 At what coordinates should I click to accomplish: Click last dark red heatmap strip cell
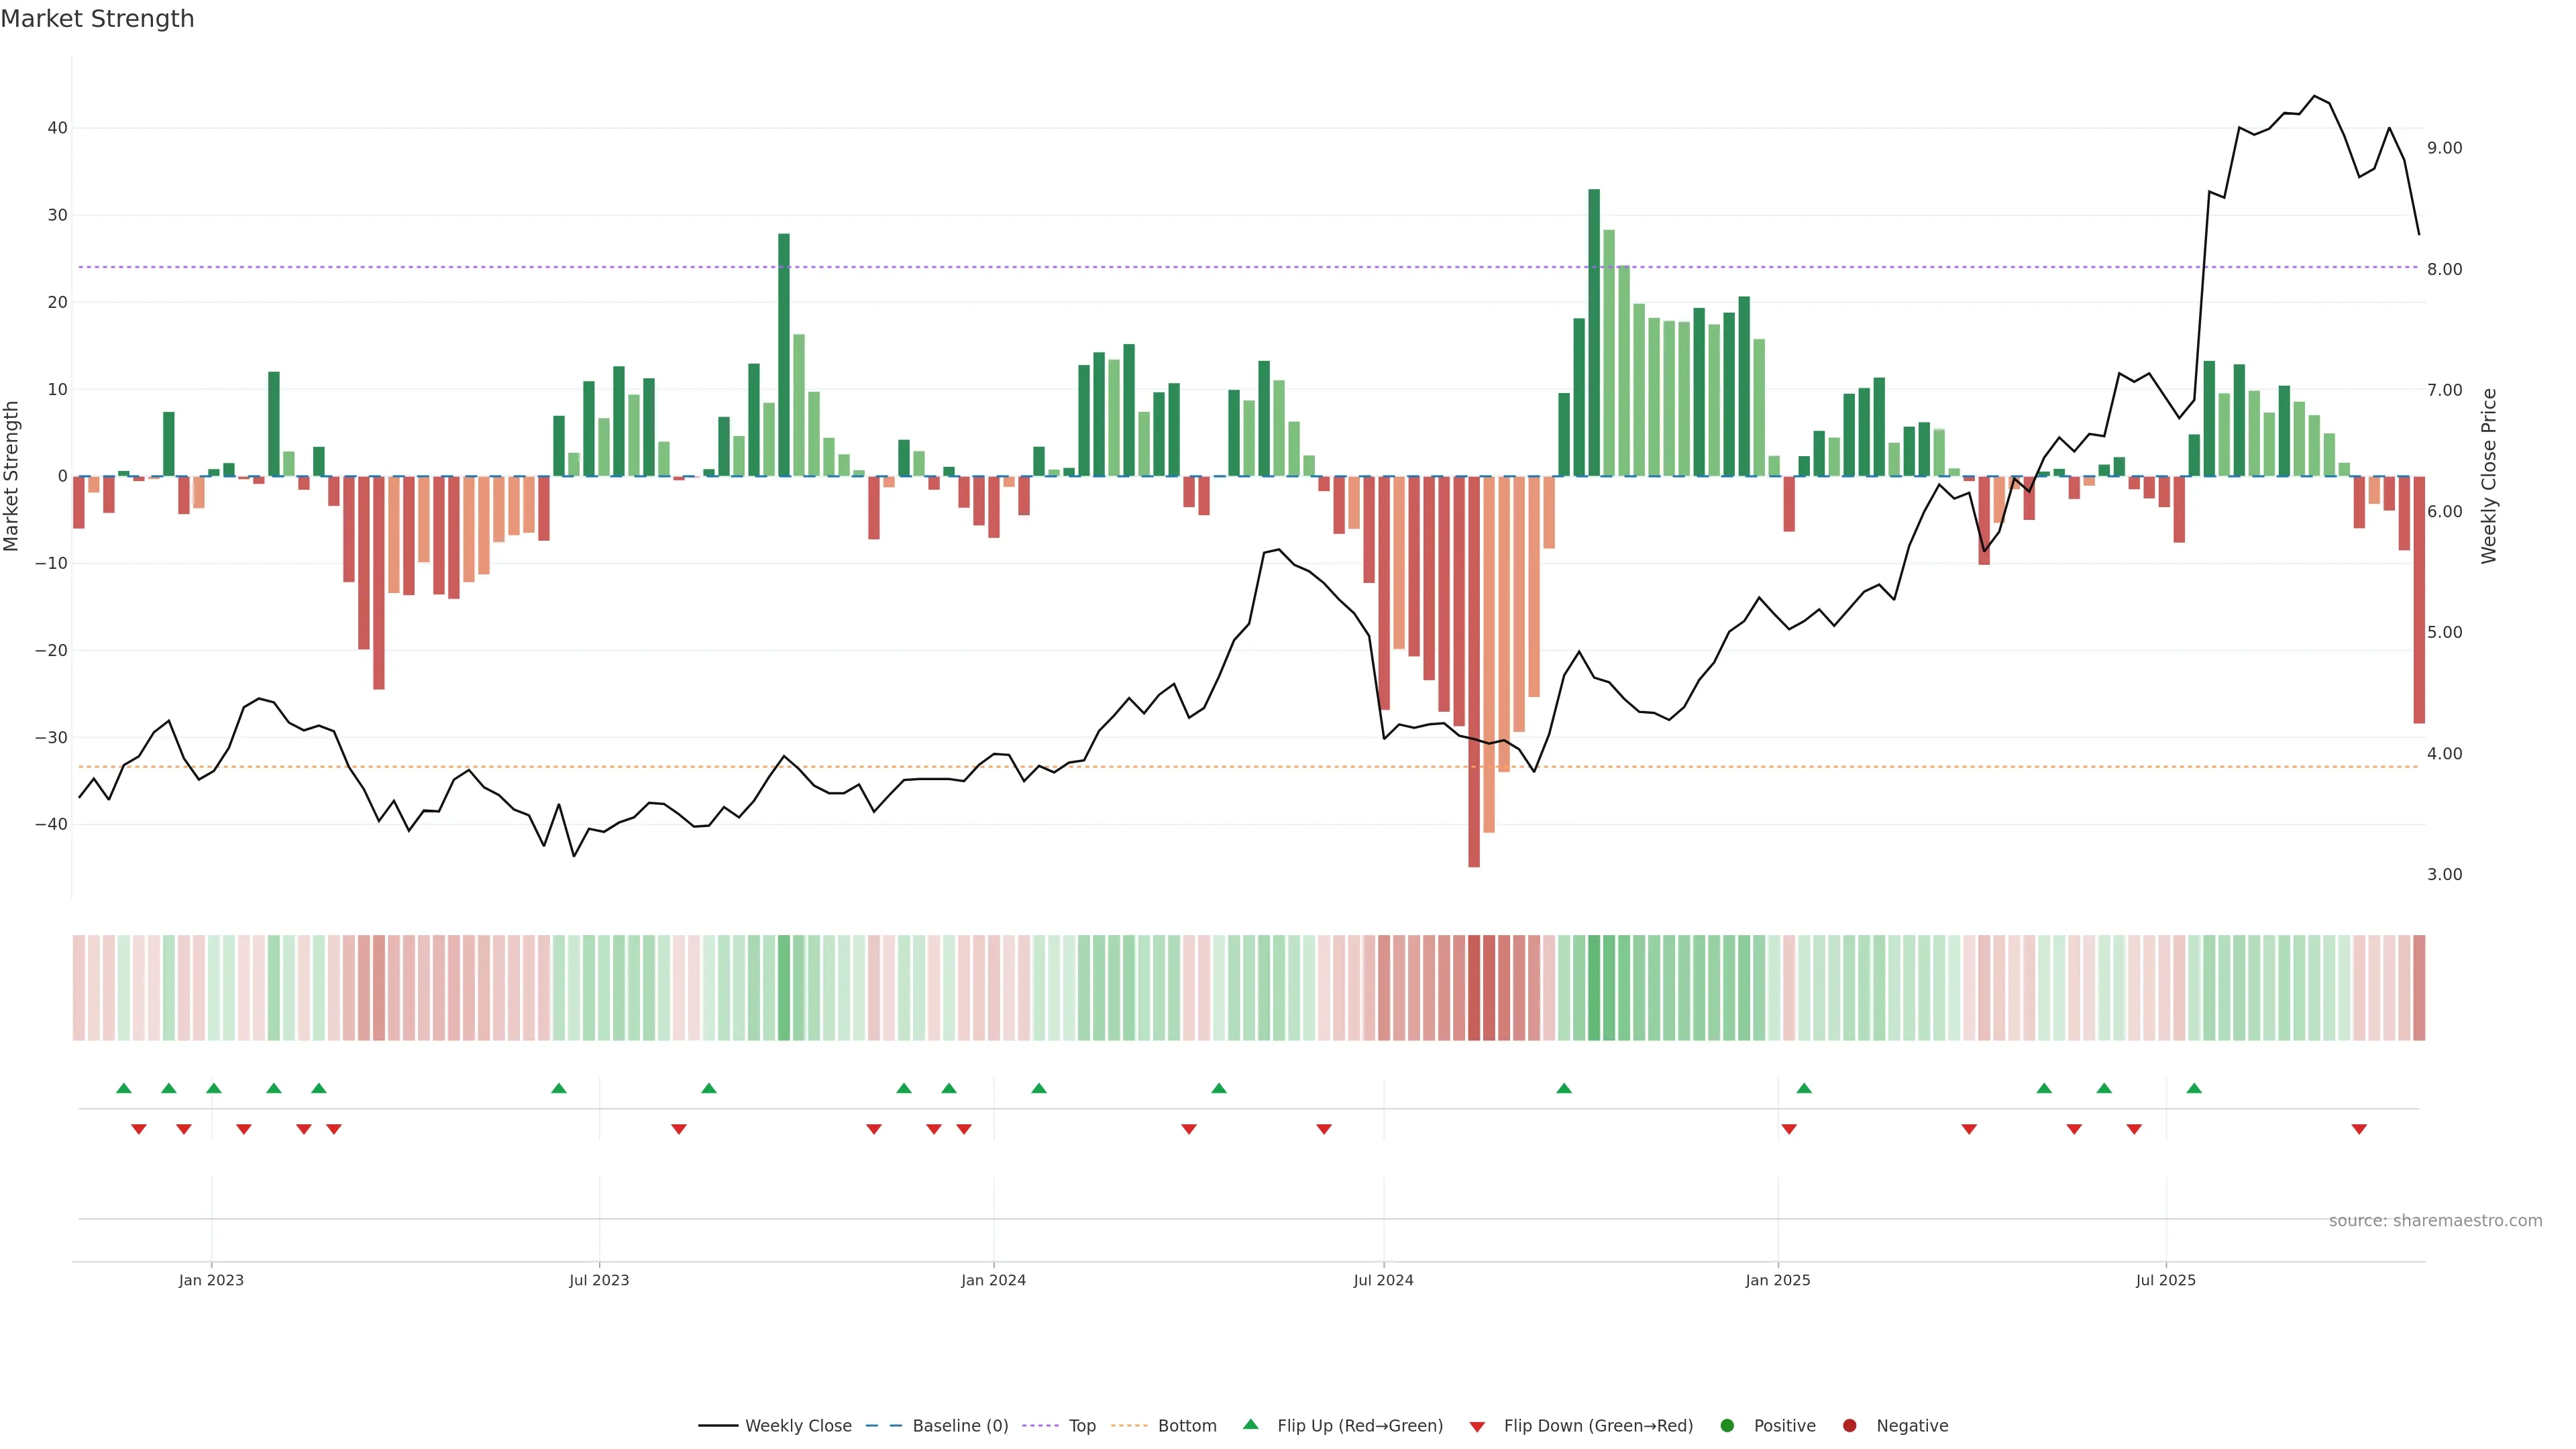click(x=2419, y=988)
